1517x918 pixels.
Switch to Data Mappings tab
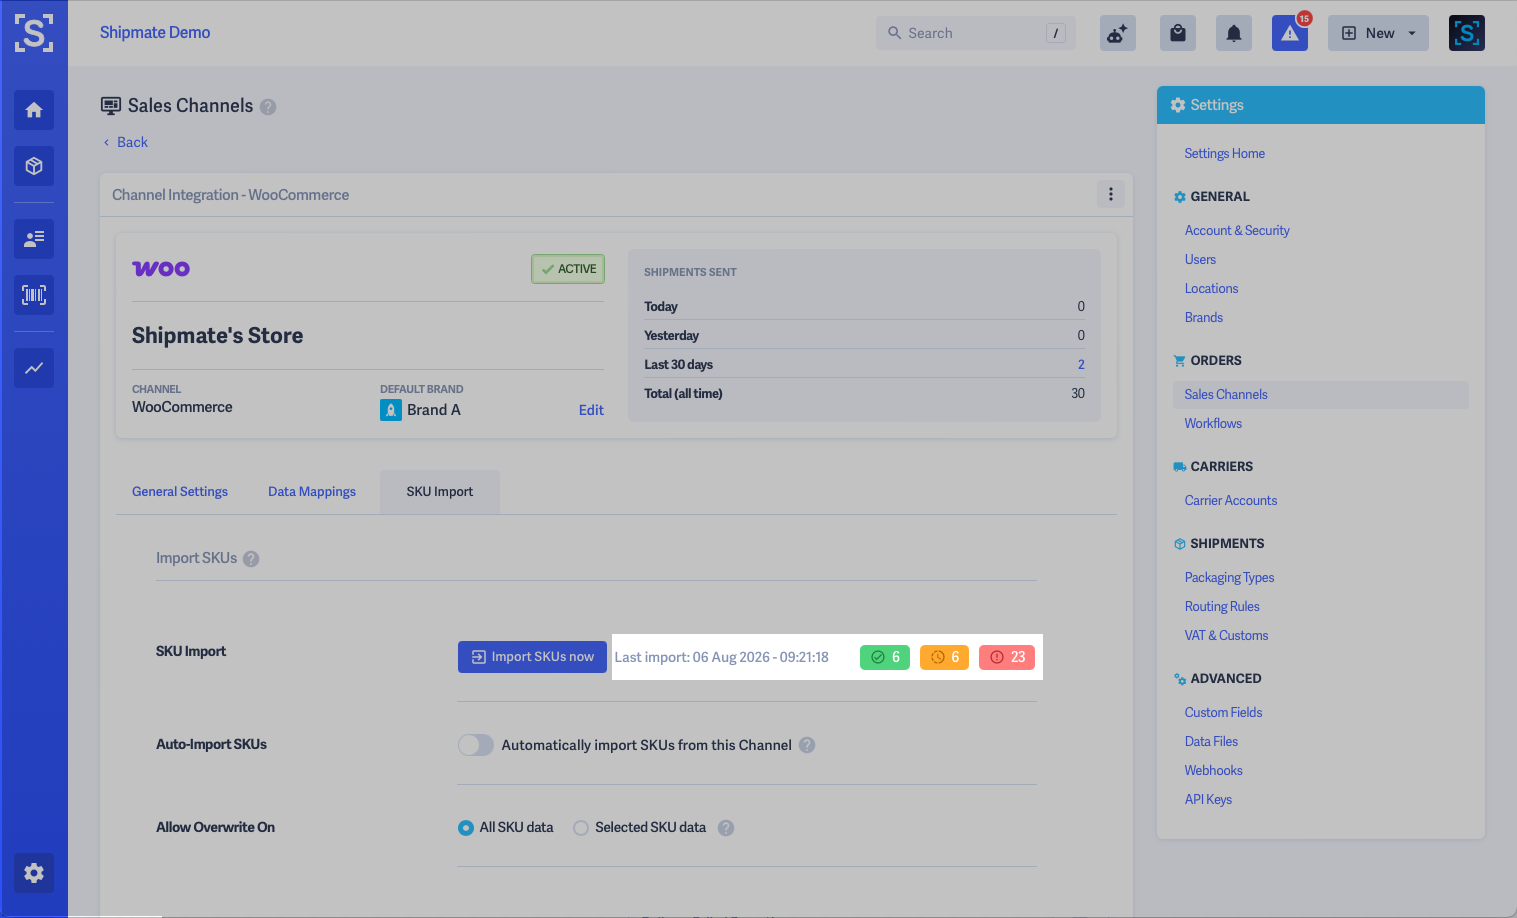click(x=312, y=492)
